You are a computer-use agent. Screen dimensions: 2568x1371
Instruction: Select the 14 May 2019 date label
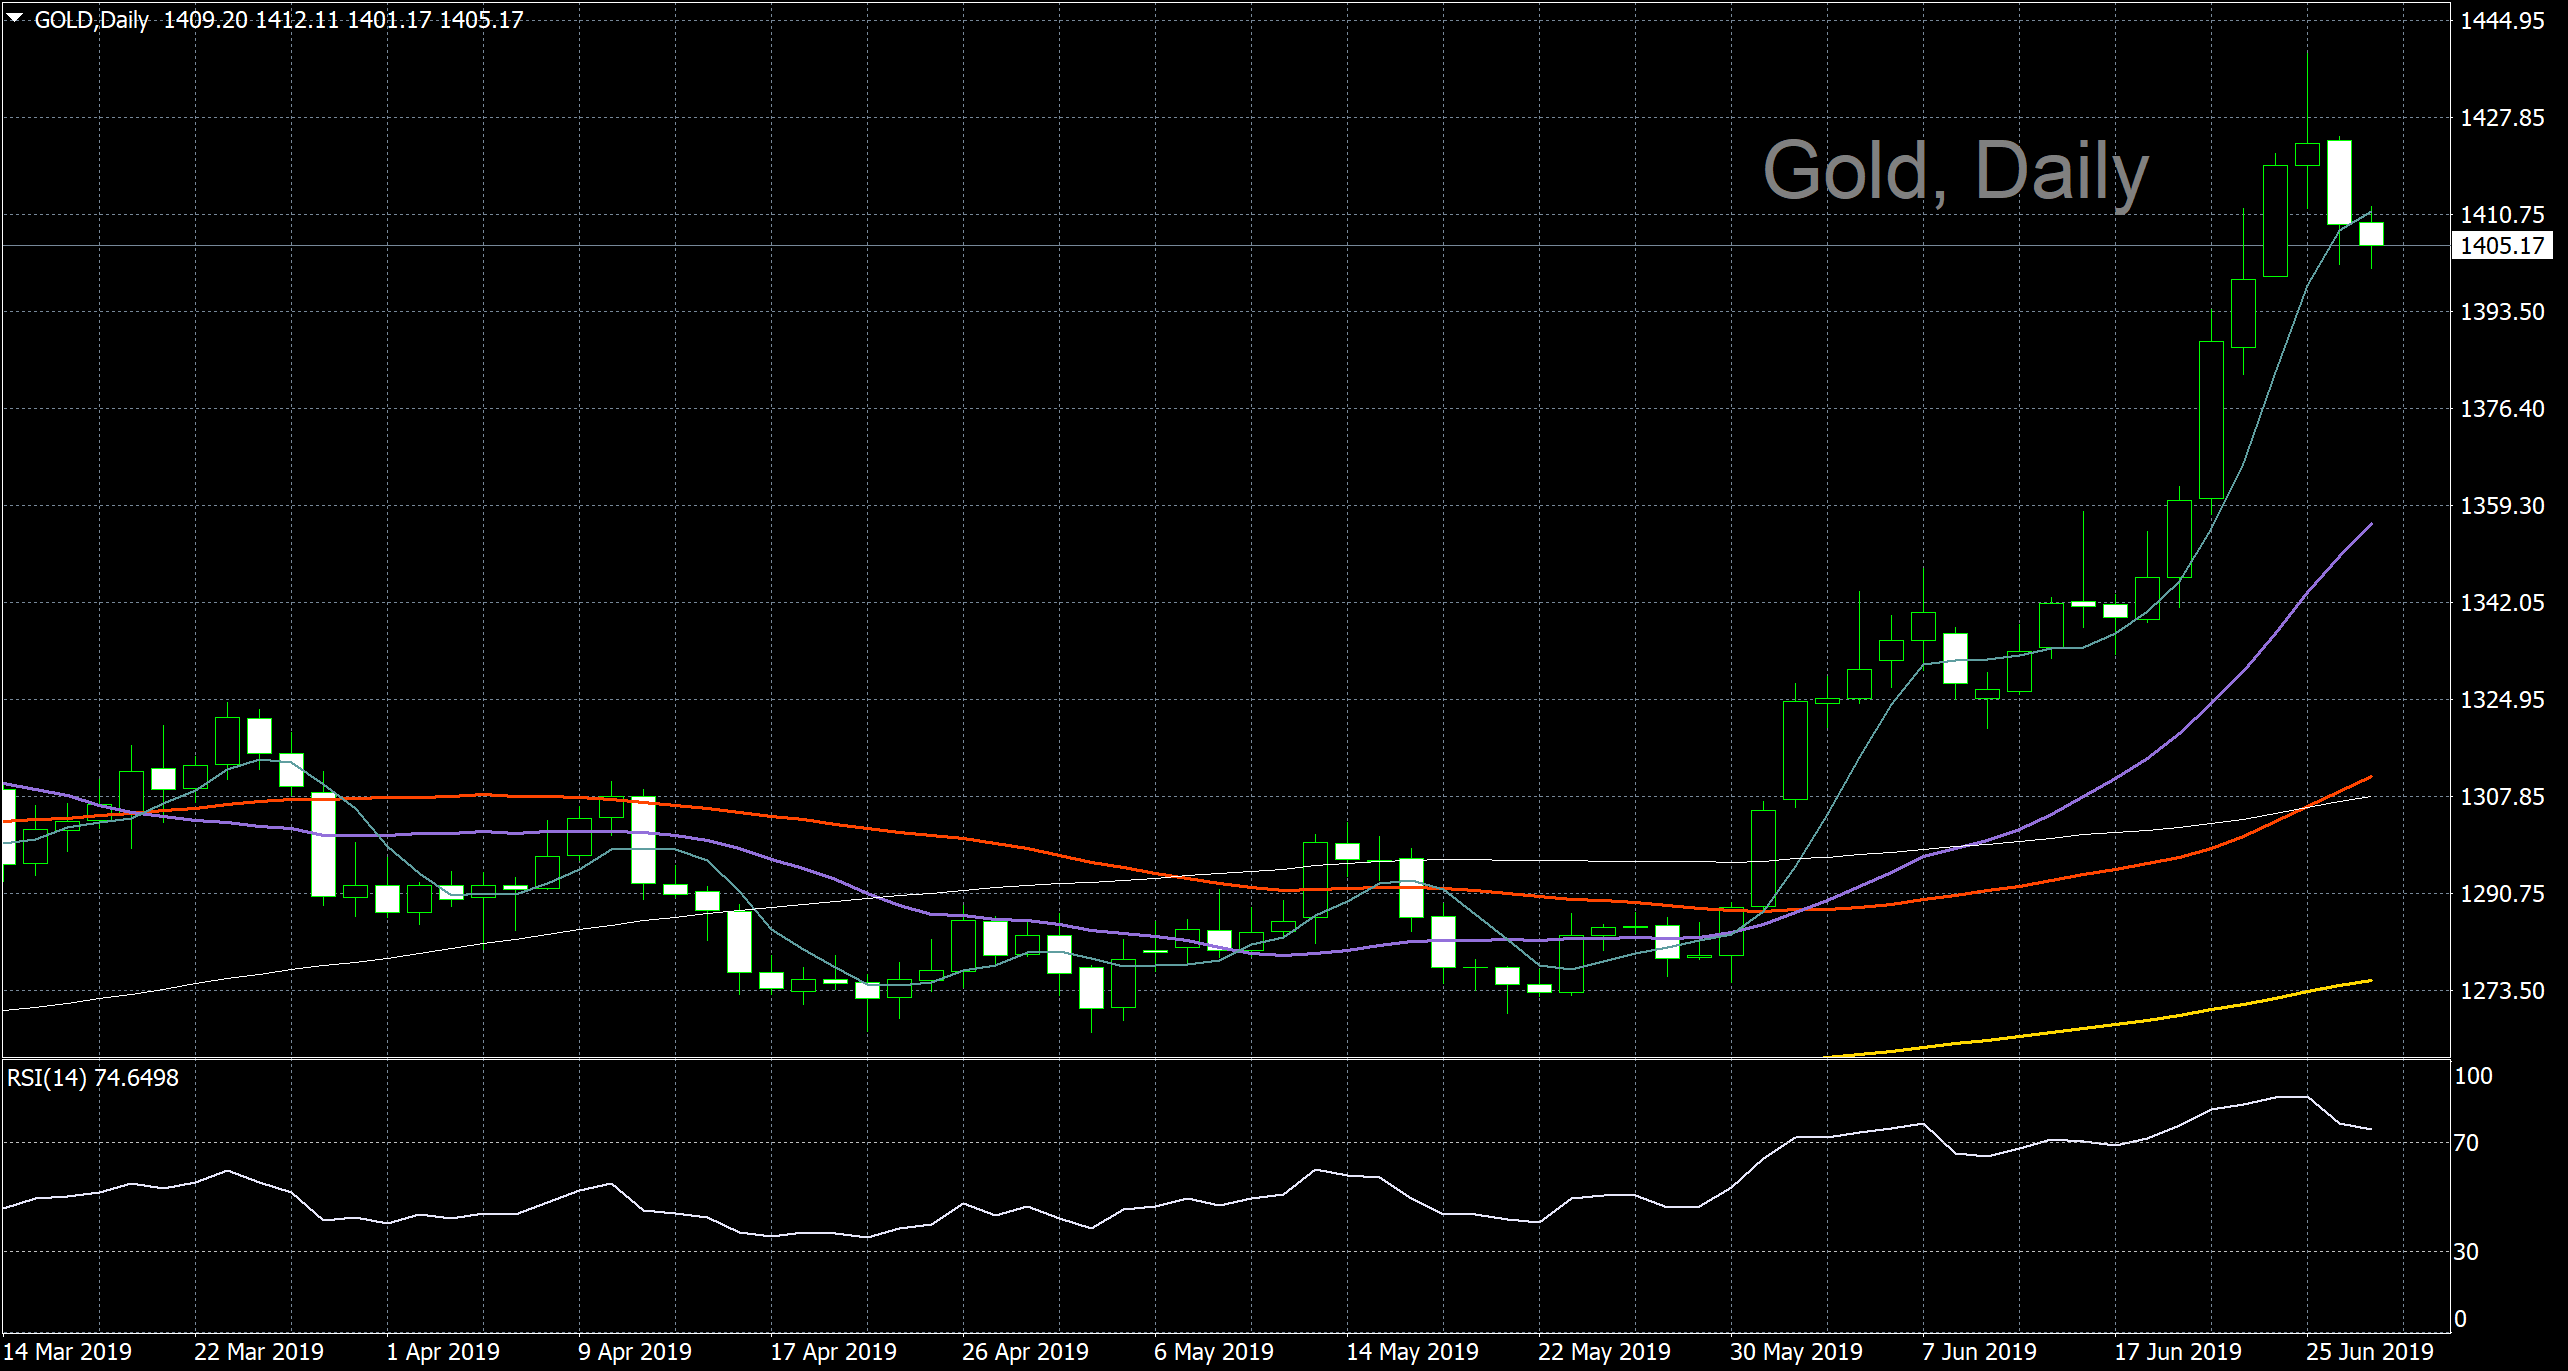click(1412, 1352)
